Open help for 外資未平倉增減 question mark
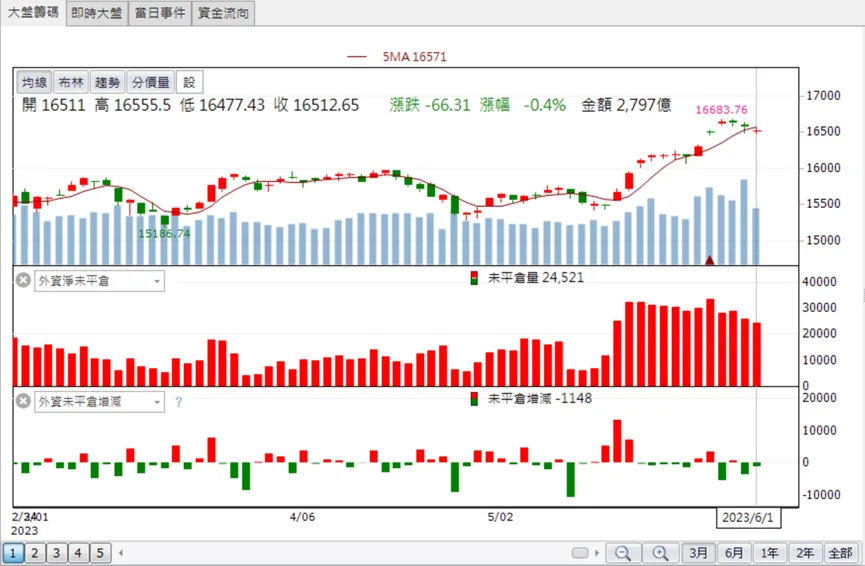 tap(178, 402)
